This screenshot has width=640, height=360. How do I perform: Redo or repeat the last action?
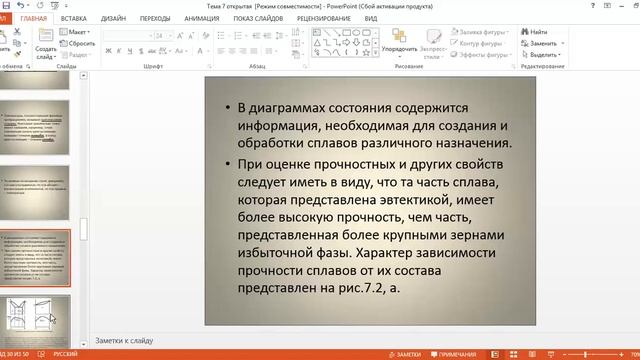pyautogui.click(x=40, y=5)
